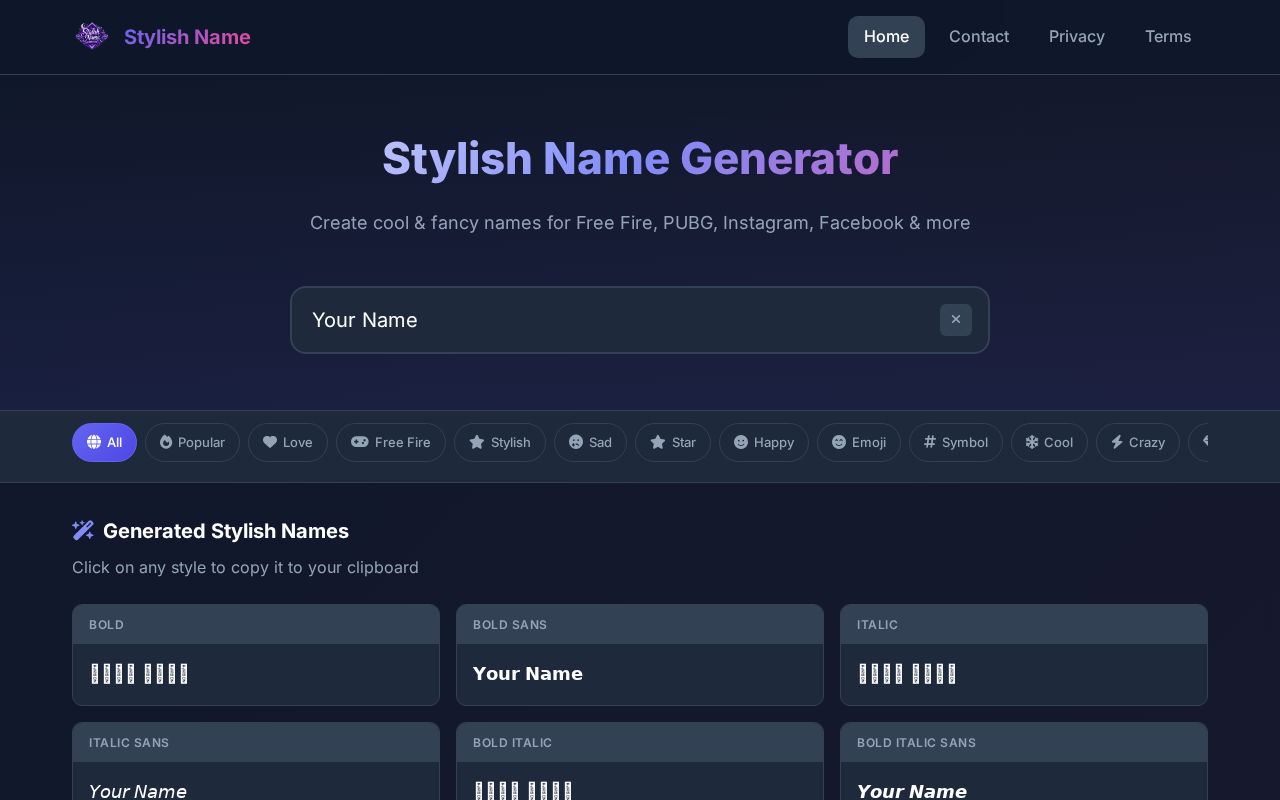The image size is (1280, 800).
Task: Copy the Bold Sans style name
Action: pos(640,655)
